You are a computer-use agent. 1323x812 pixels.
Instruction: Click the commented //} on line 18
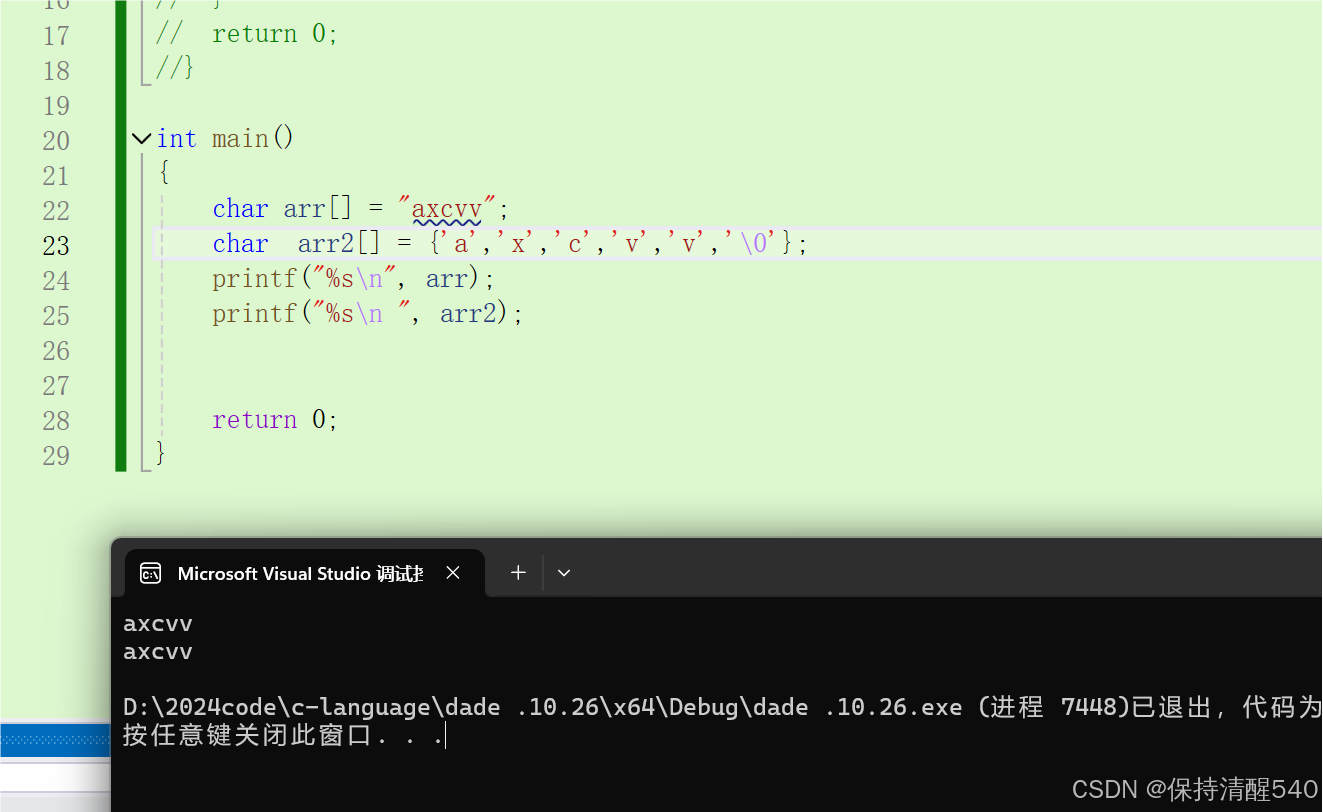pyautogui.click(x=173, y=68)
